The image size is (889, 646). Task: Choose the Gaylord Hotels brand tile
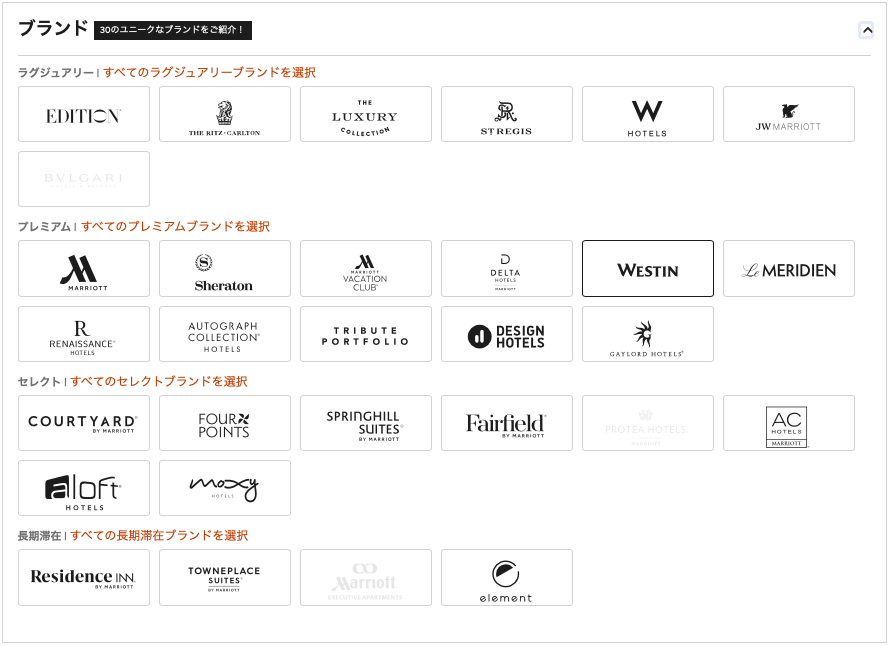pos(648,334)
